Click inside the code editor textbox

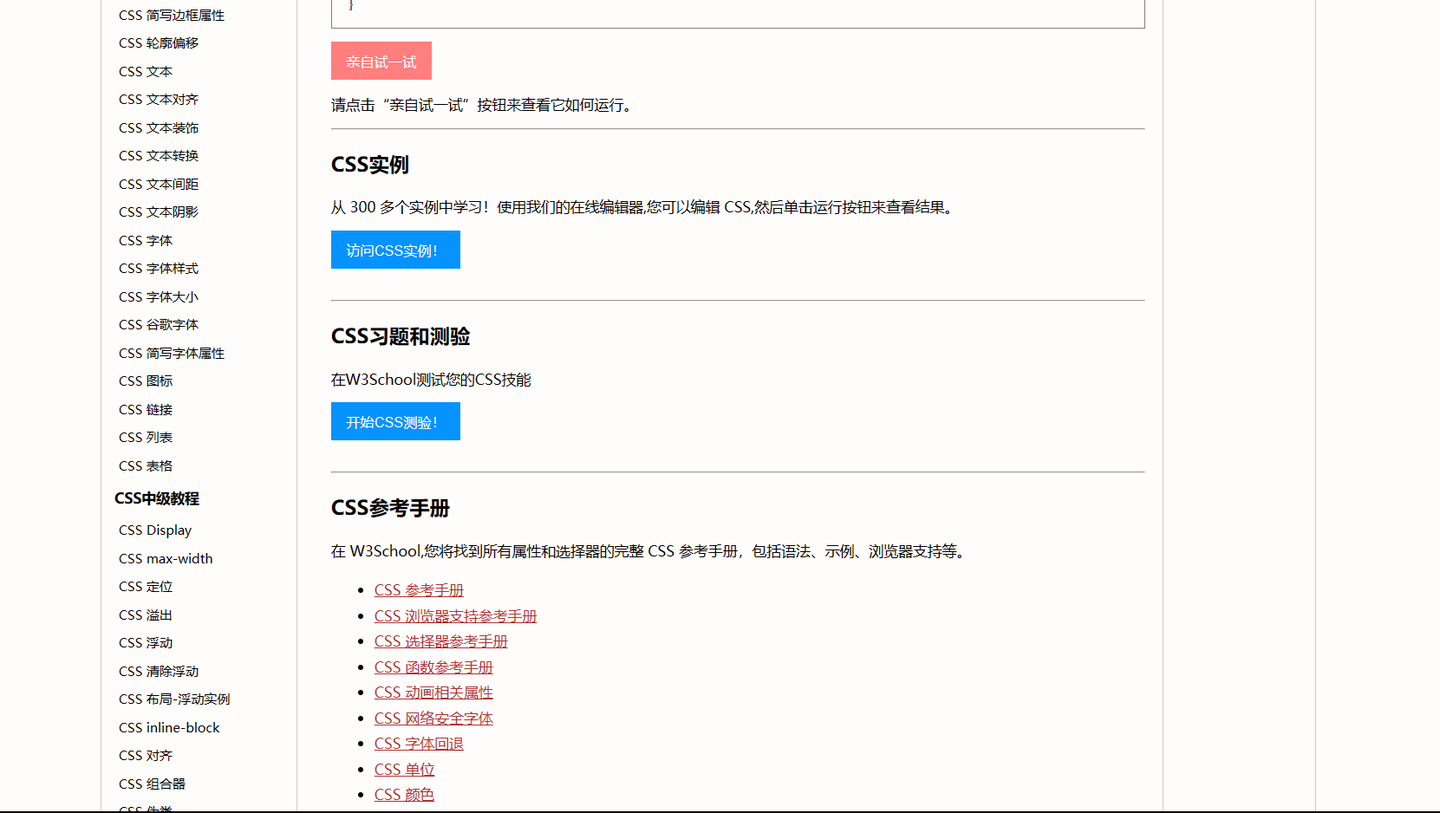coord(737,10)
